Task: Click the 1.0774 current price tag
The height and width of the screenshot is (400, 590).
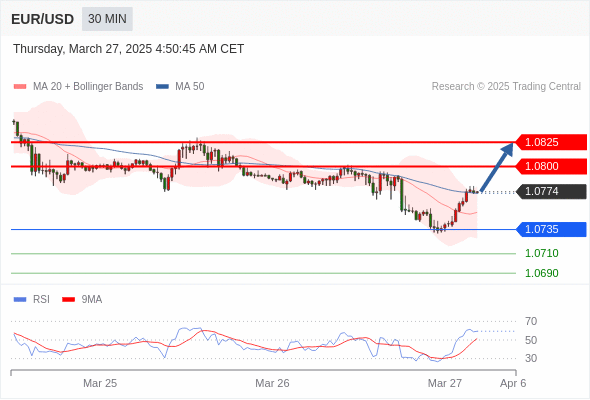Action: 551,192
